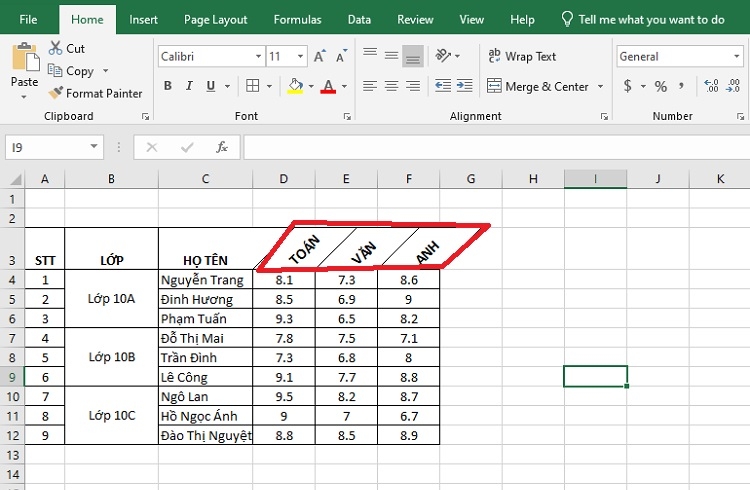Click Increase Decimal icon
Viewport: 750px width, 490px height.
(711, 86)
